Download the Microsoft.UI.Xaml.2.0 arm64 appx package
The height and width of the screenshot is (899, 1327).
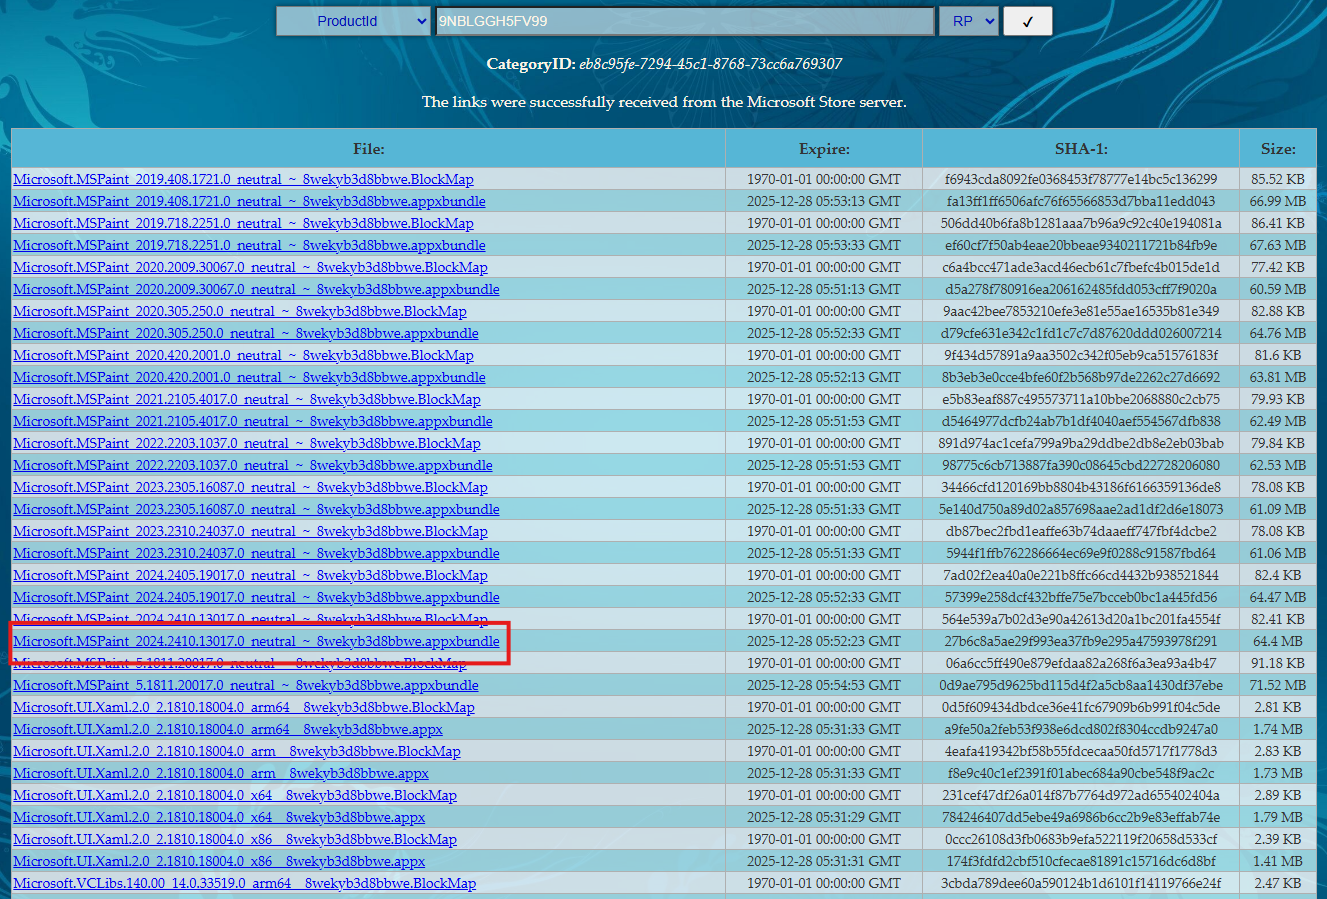[227, 729]
